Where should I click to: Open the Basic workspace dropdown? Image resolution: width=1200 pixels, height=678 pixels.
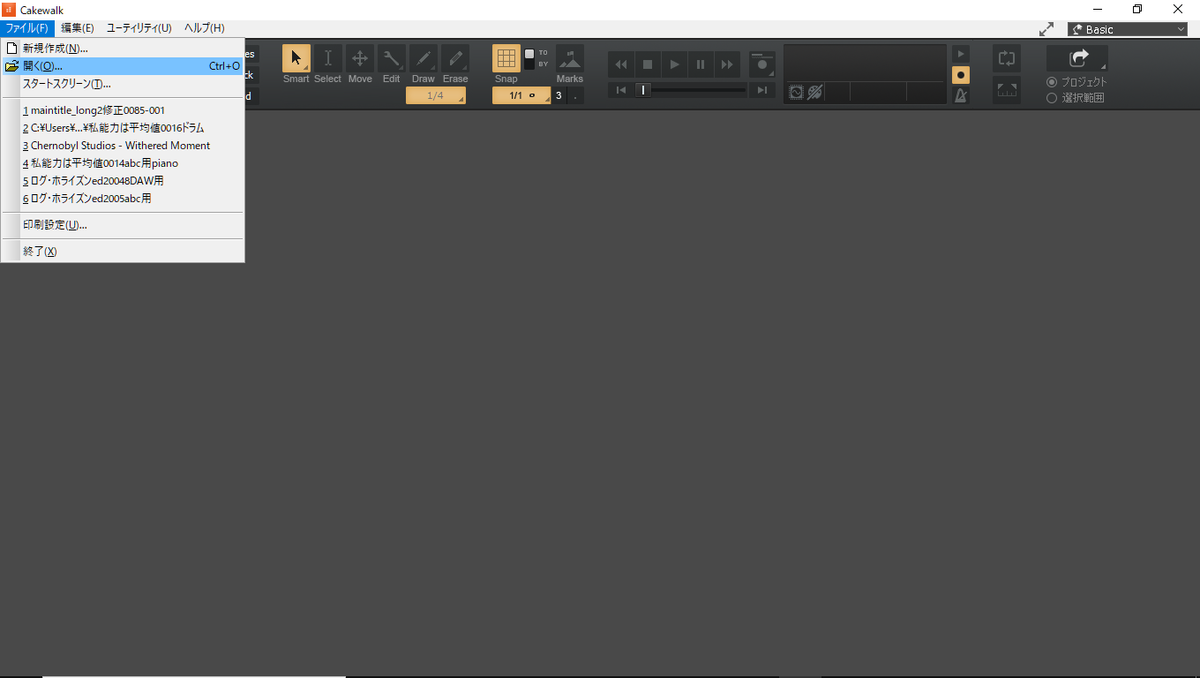1128,29
